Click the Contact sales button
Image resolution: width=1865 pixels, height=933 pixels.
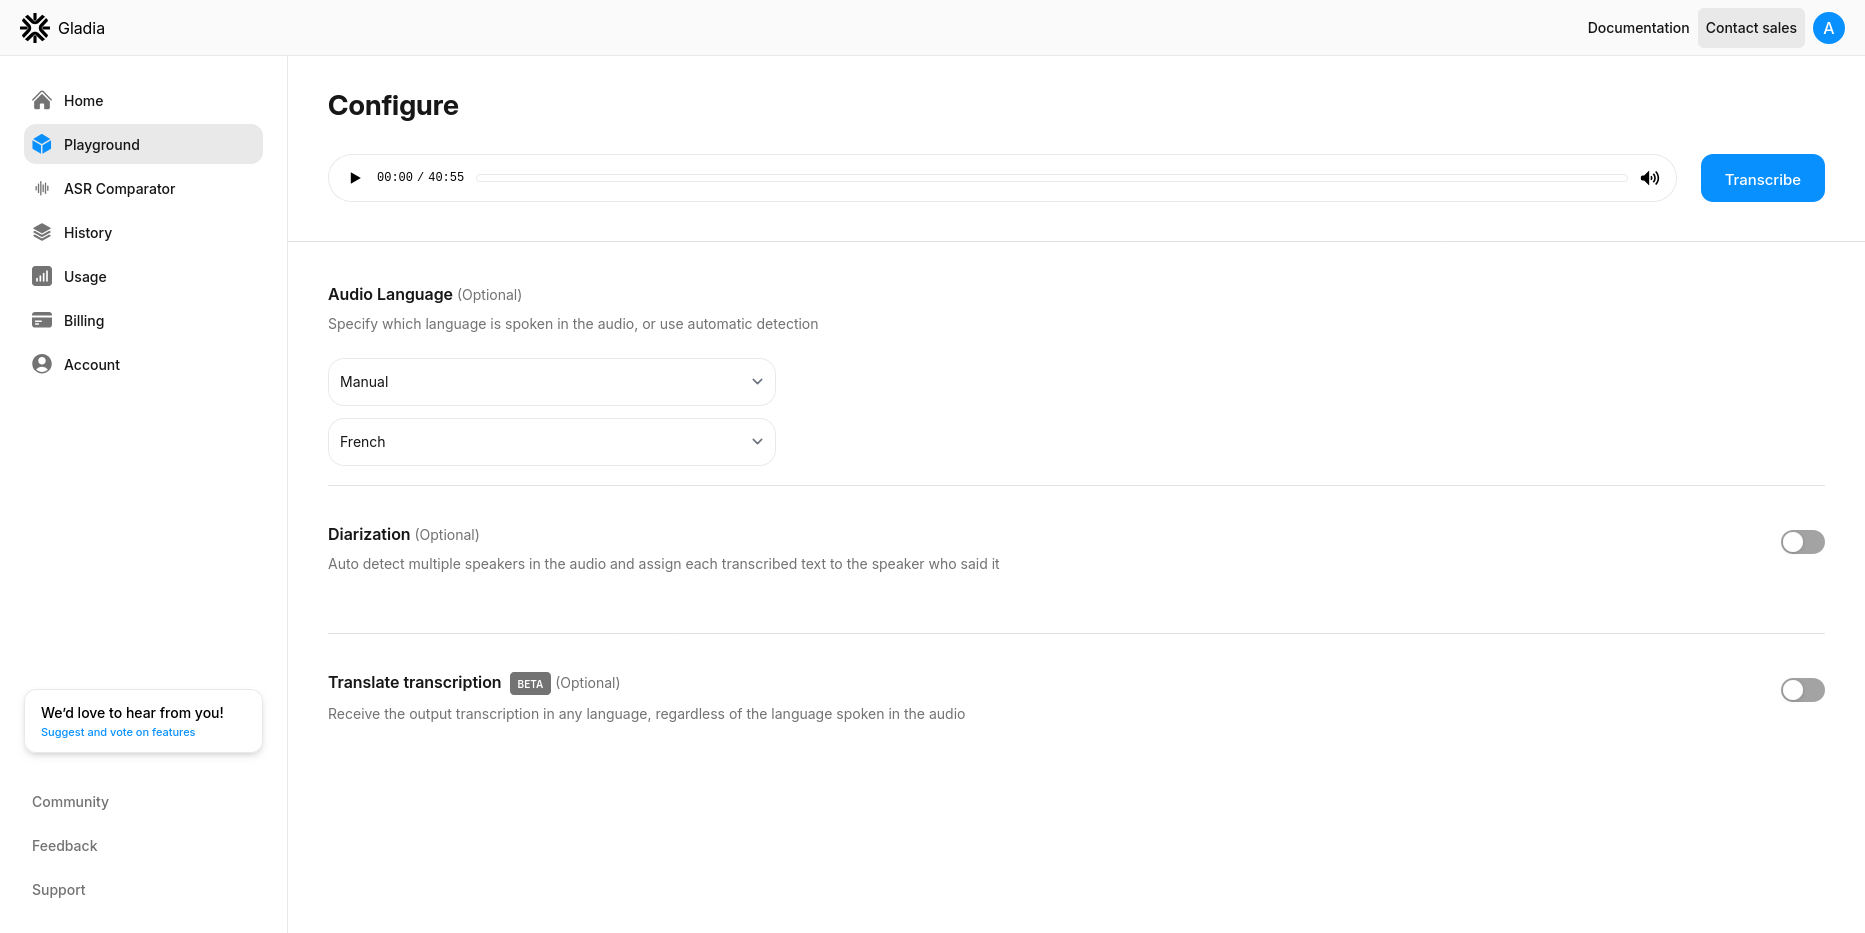click(1750, 28)
